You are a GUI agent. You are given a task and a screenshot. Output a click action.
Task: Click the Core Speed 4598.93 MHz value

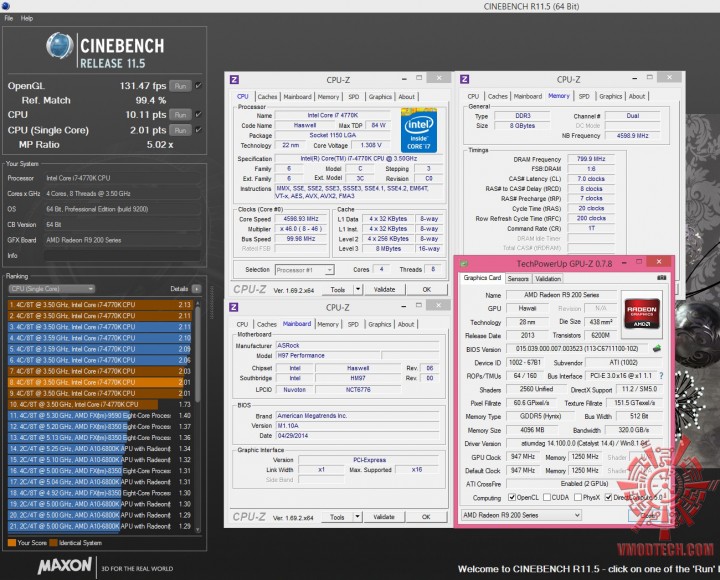point(301,219)
